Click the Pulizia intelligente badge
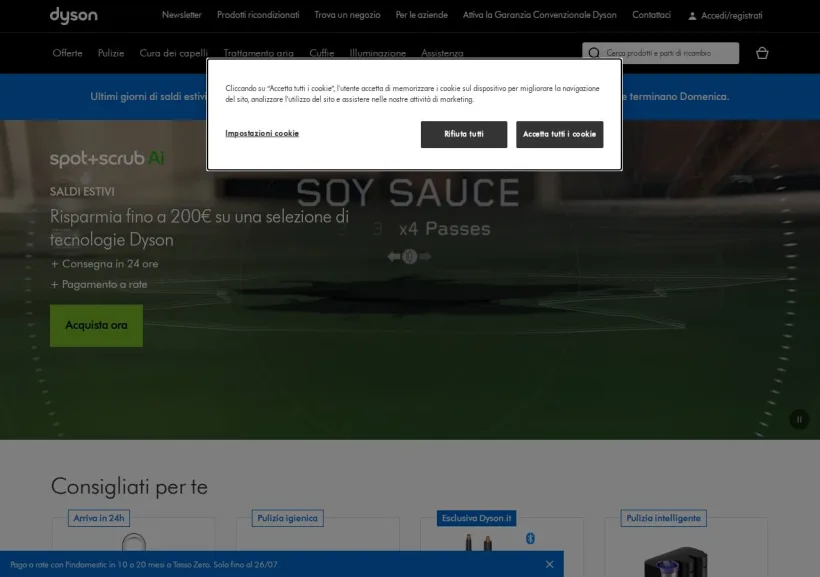820x577 pixels. [664, 518]
